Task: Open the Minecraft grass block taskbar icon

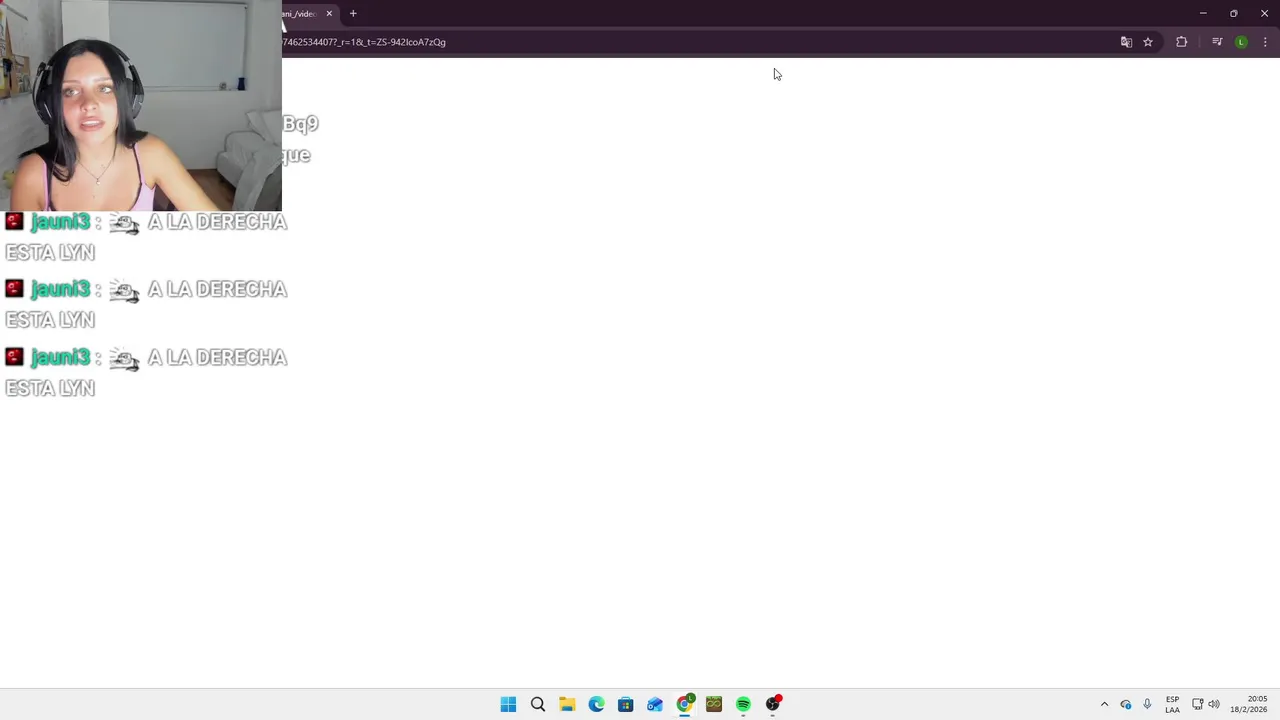Action: pyautogui.click(x=714, y=704)
